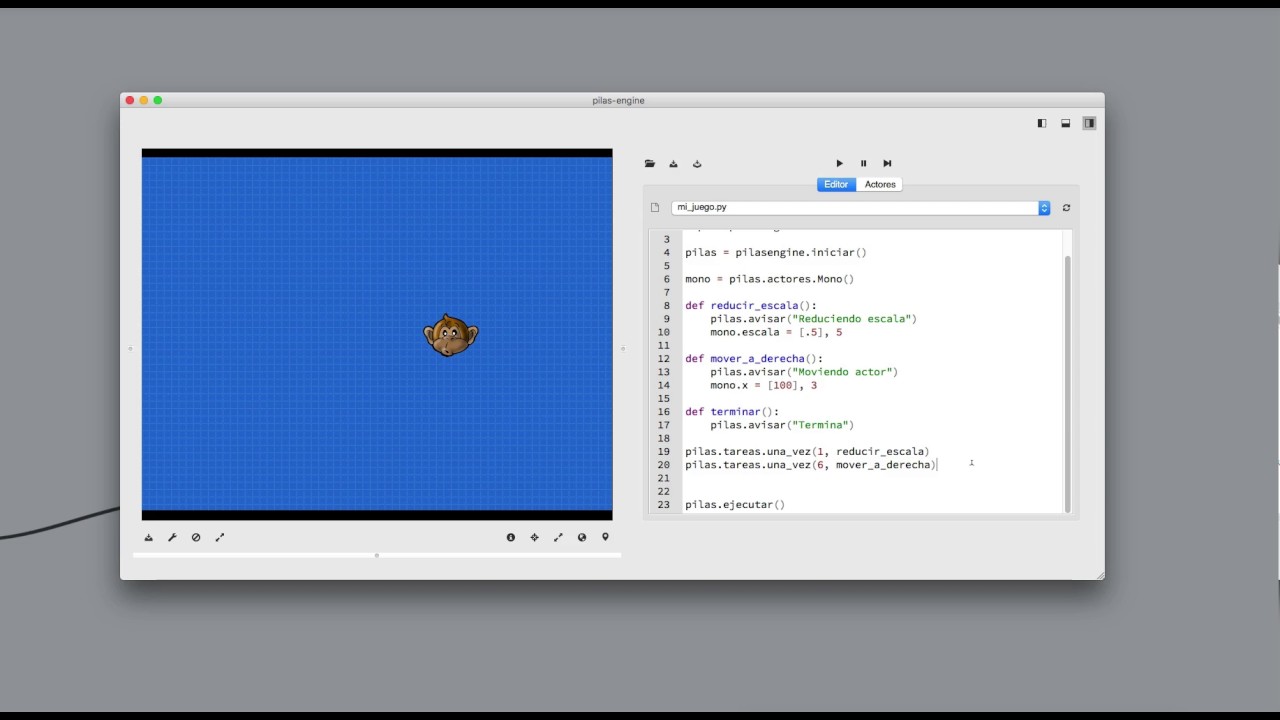Click the slider handle below the canvas toolbar
Viewport: 1280px width, 720px height.
[377, 555]
